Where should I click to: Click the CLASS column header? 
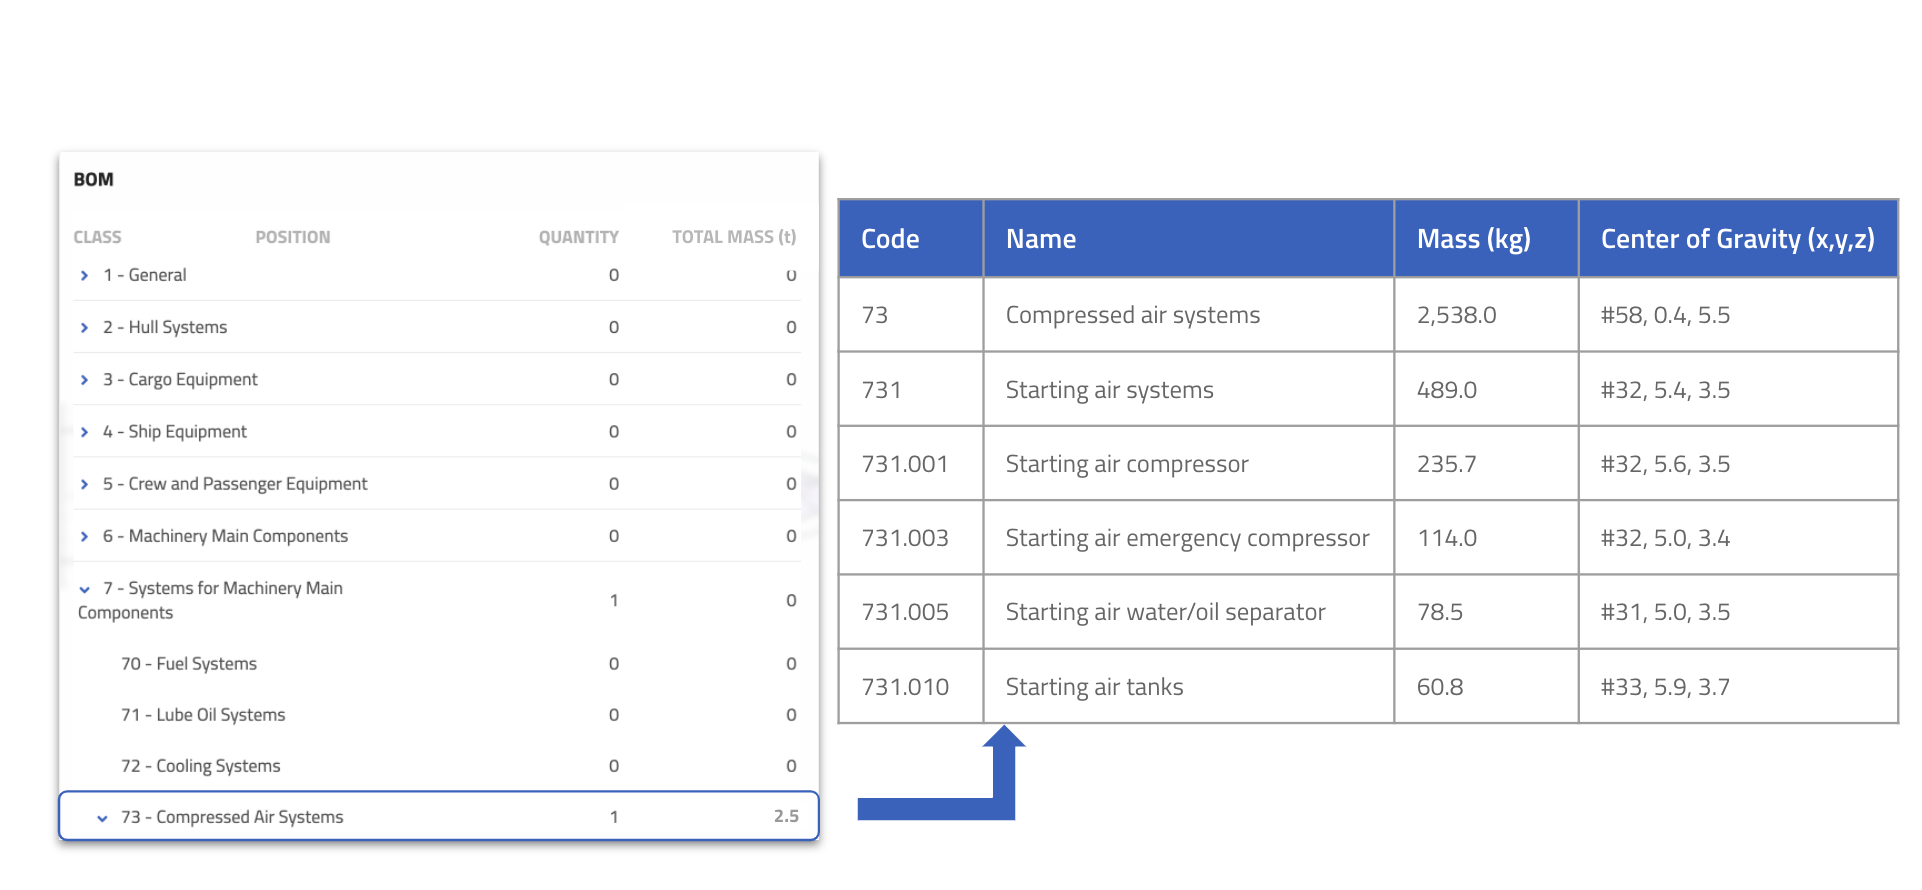pos(97,237)
